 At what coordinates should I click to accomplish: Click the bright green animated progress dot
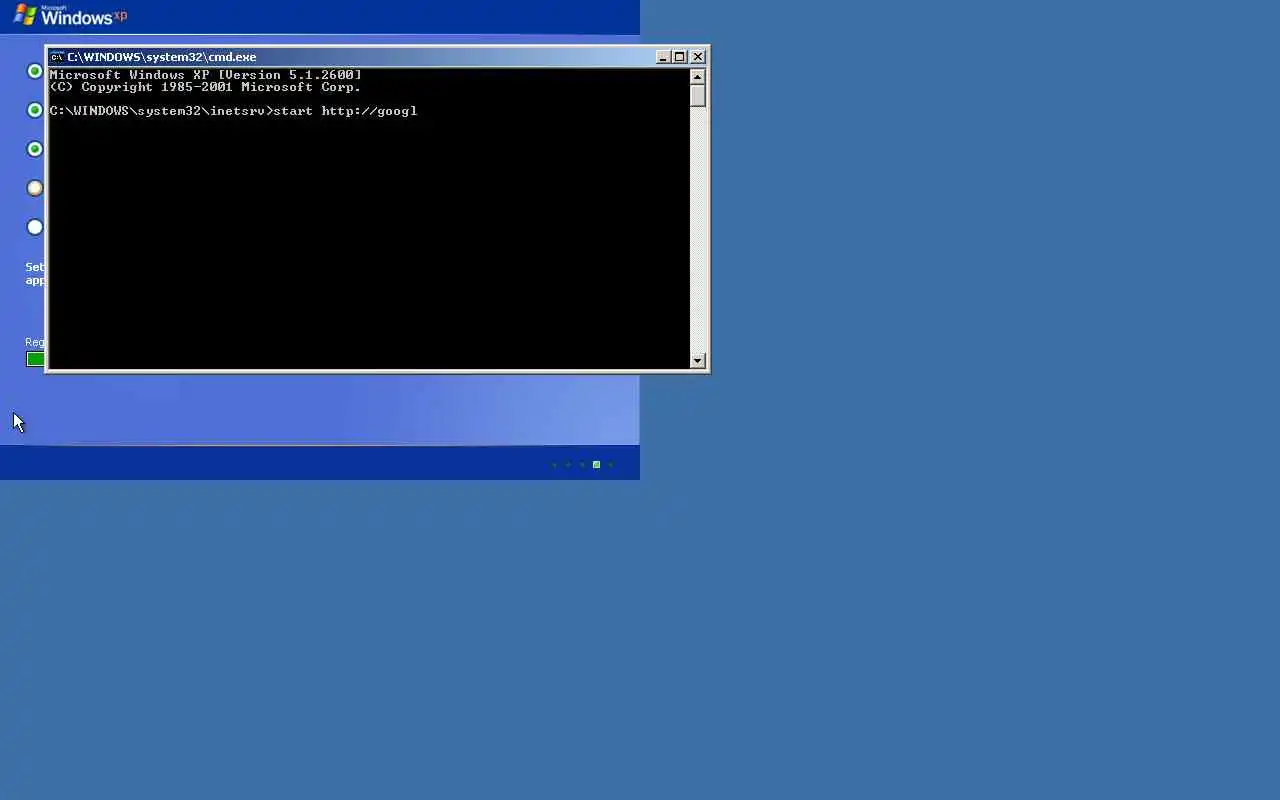coord(596,464)
